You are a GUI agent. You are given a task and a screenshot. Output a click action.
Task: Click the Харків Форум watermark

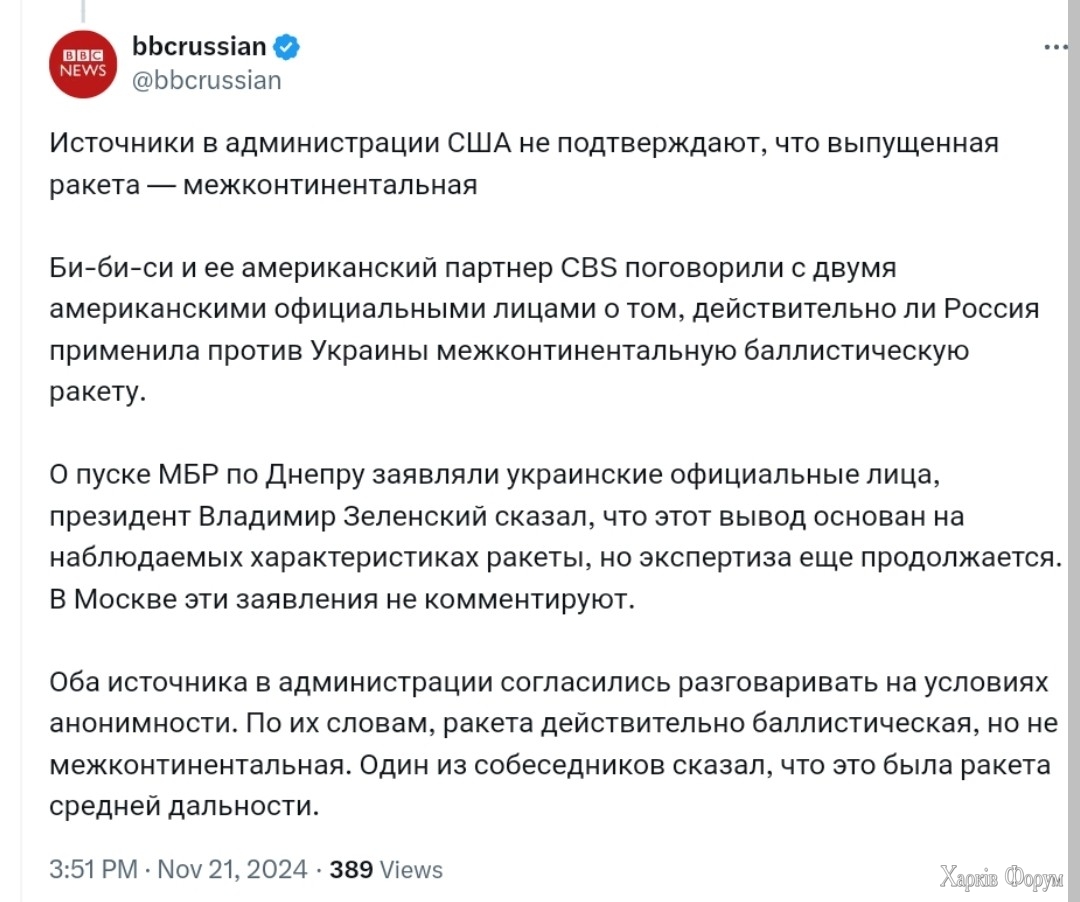(x=1001, y=878)
